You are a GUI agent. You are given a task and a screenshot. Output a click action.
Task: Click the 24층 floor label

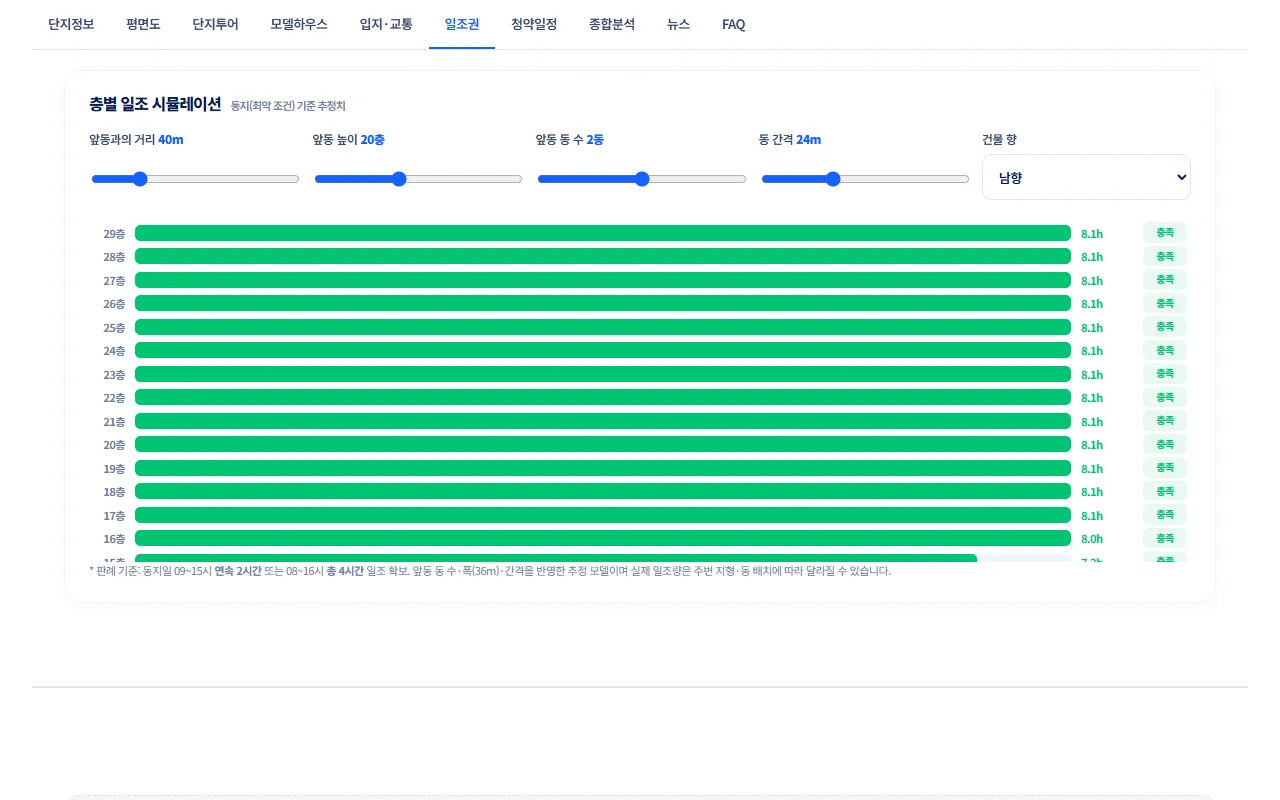(x=114, y=351)
